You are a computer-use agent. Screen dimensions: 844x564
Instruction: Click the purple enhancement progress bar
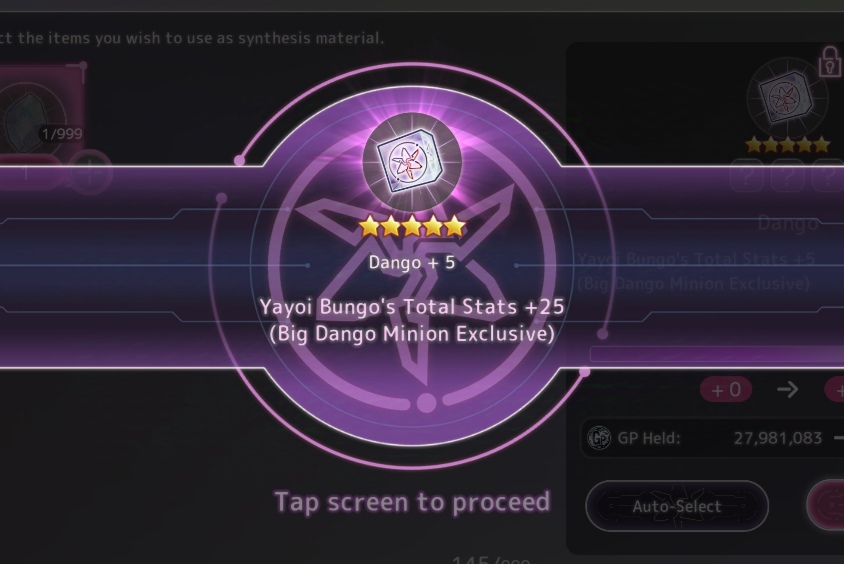tap(717, 354)
